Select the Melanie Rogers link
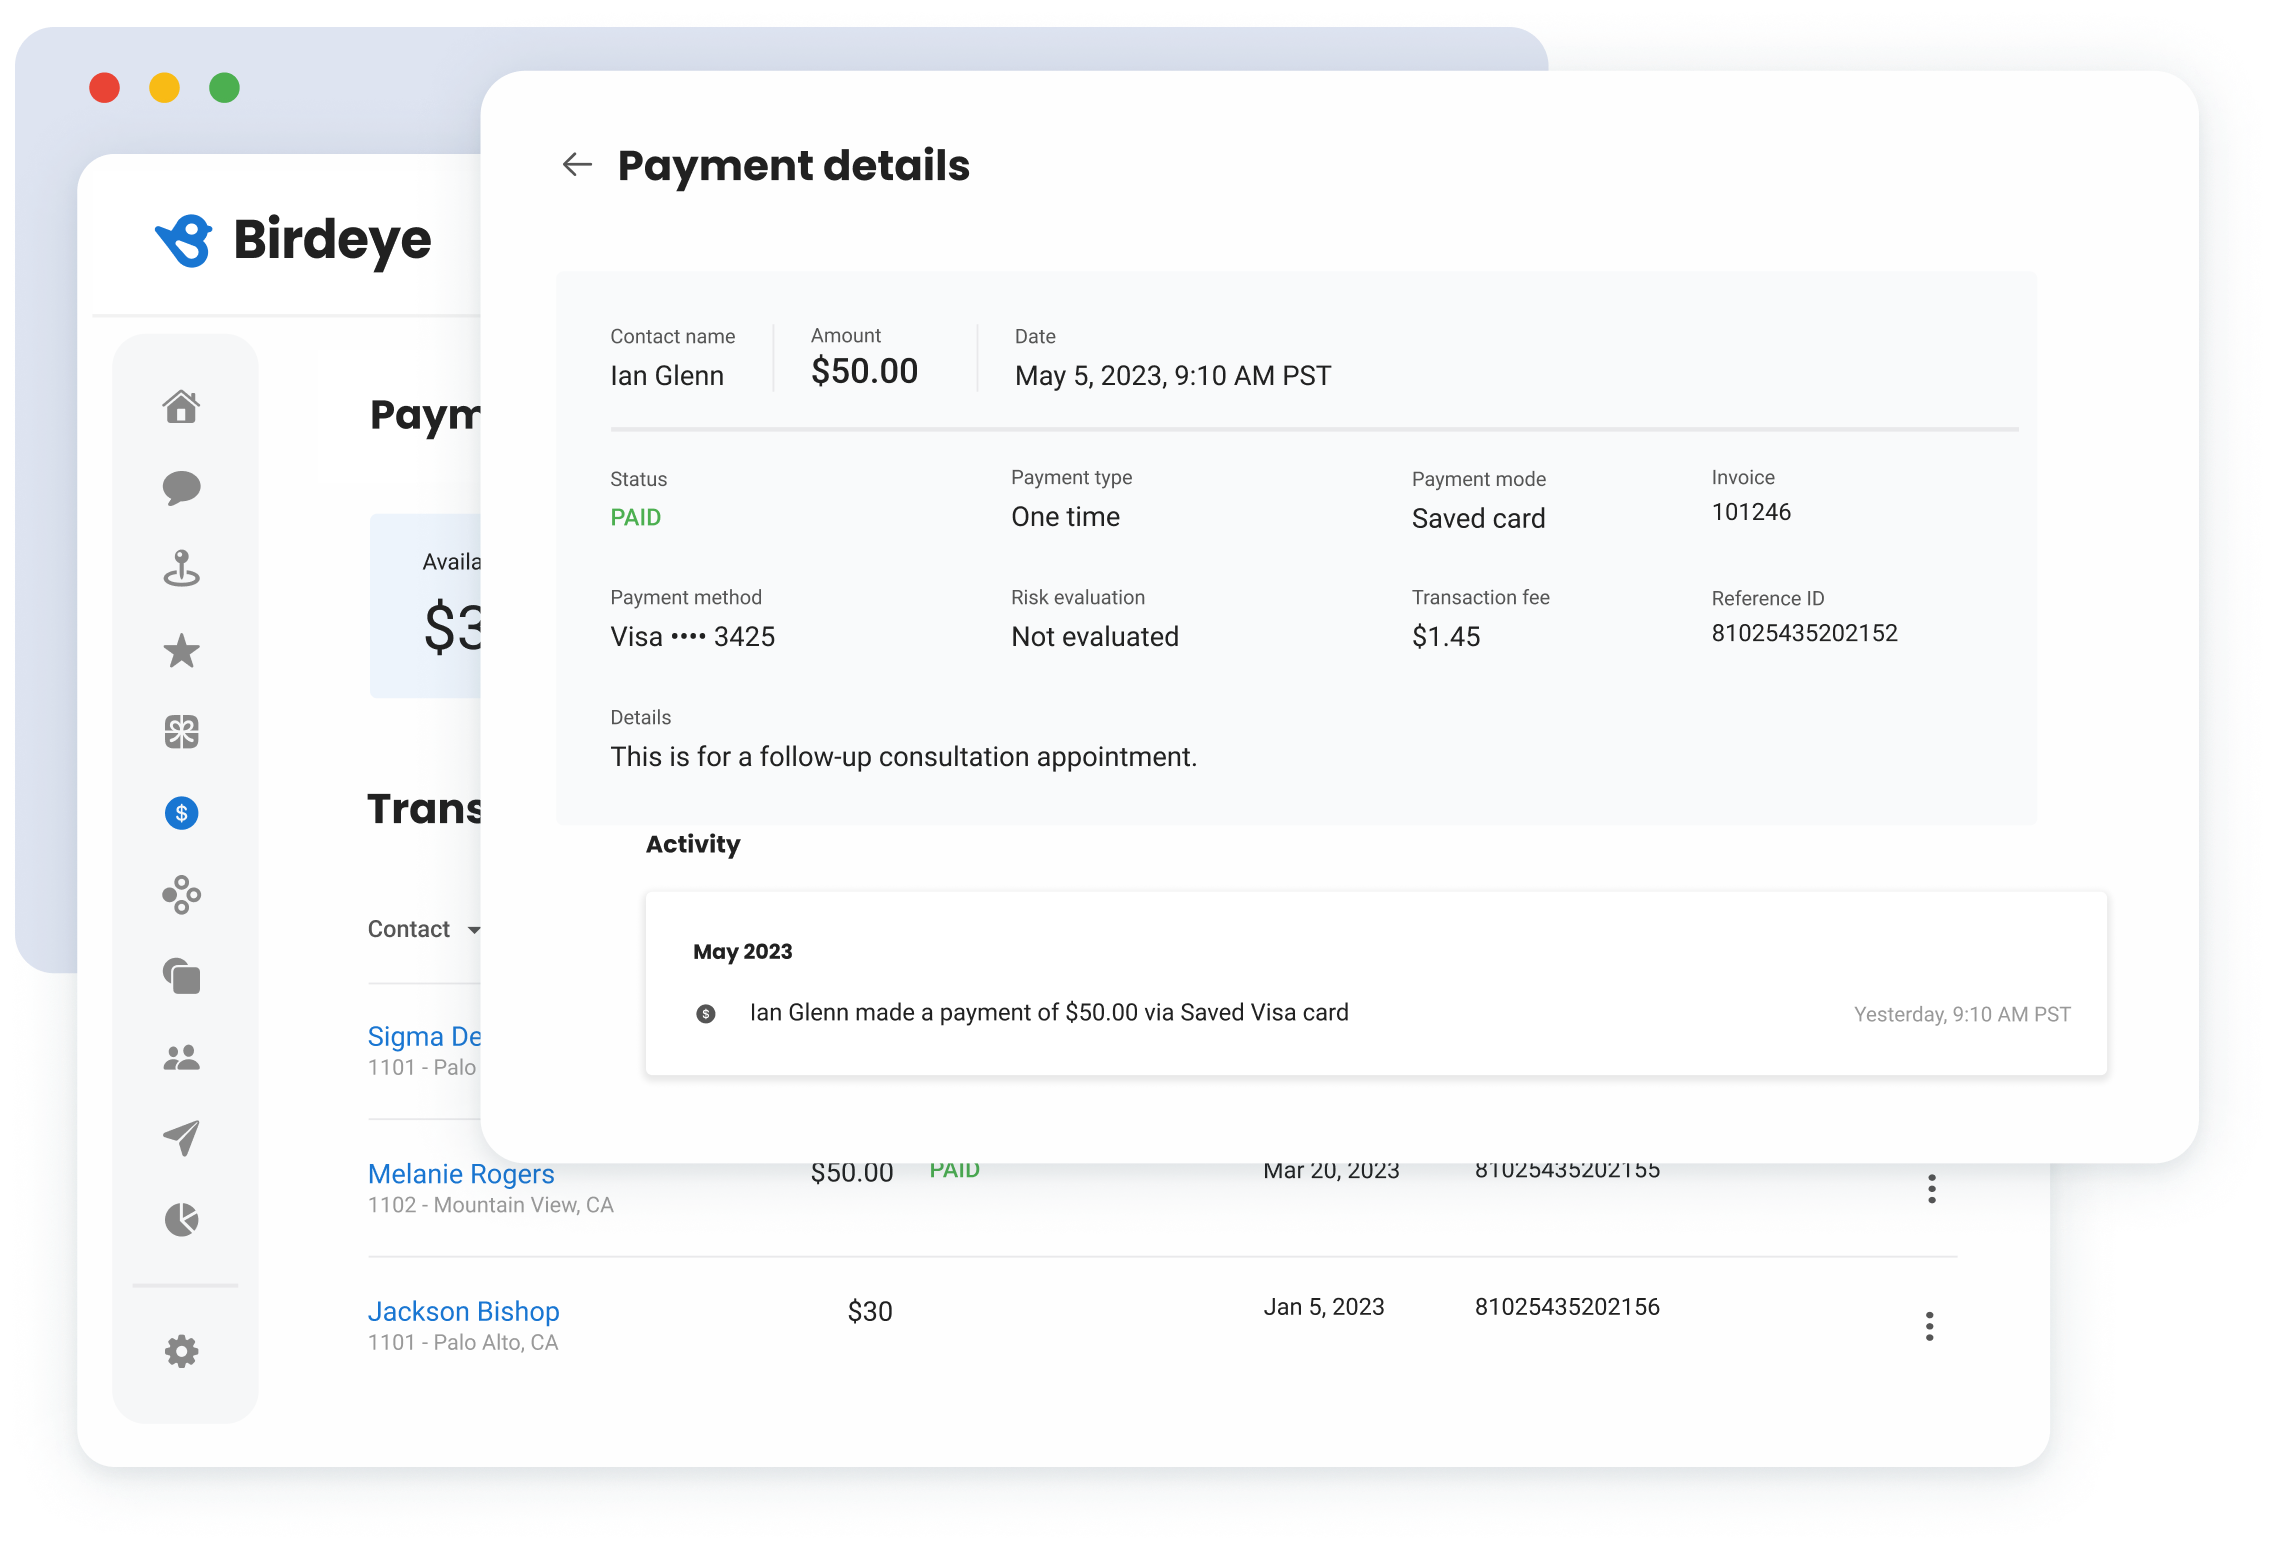 point(461,1173)
